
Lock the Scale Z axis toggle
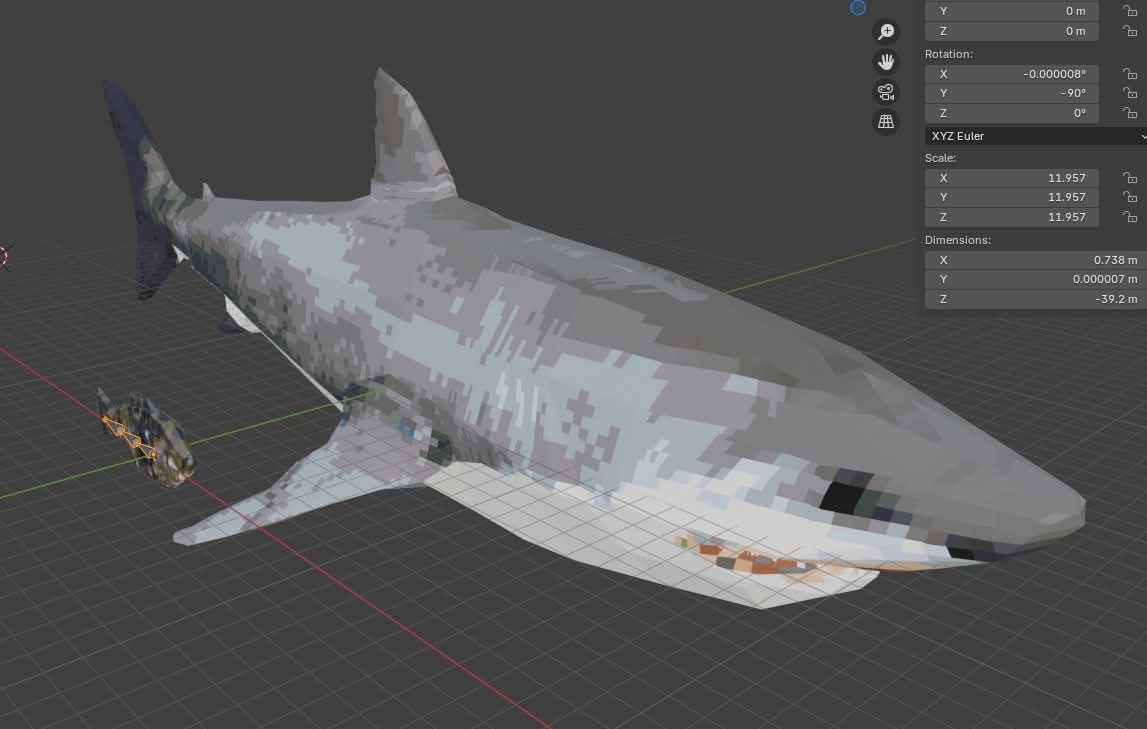1131,217
